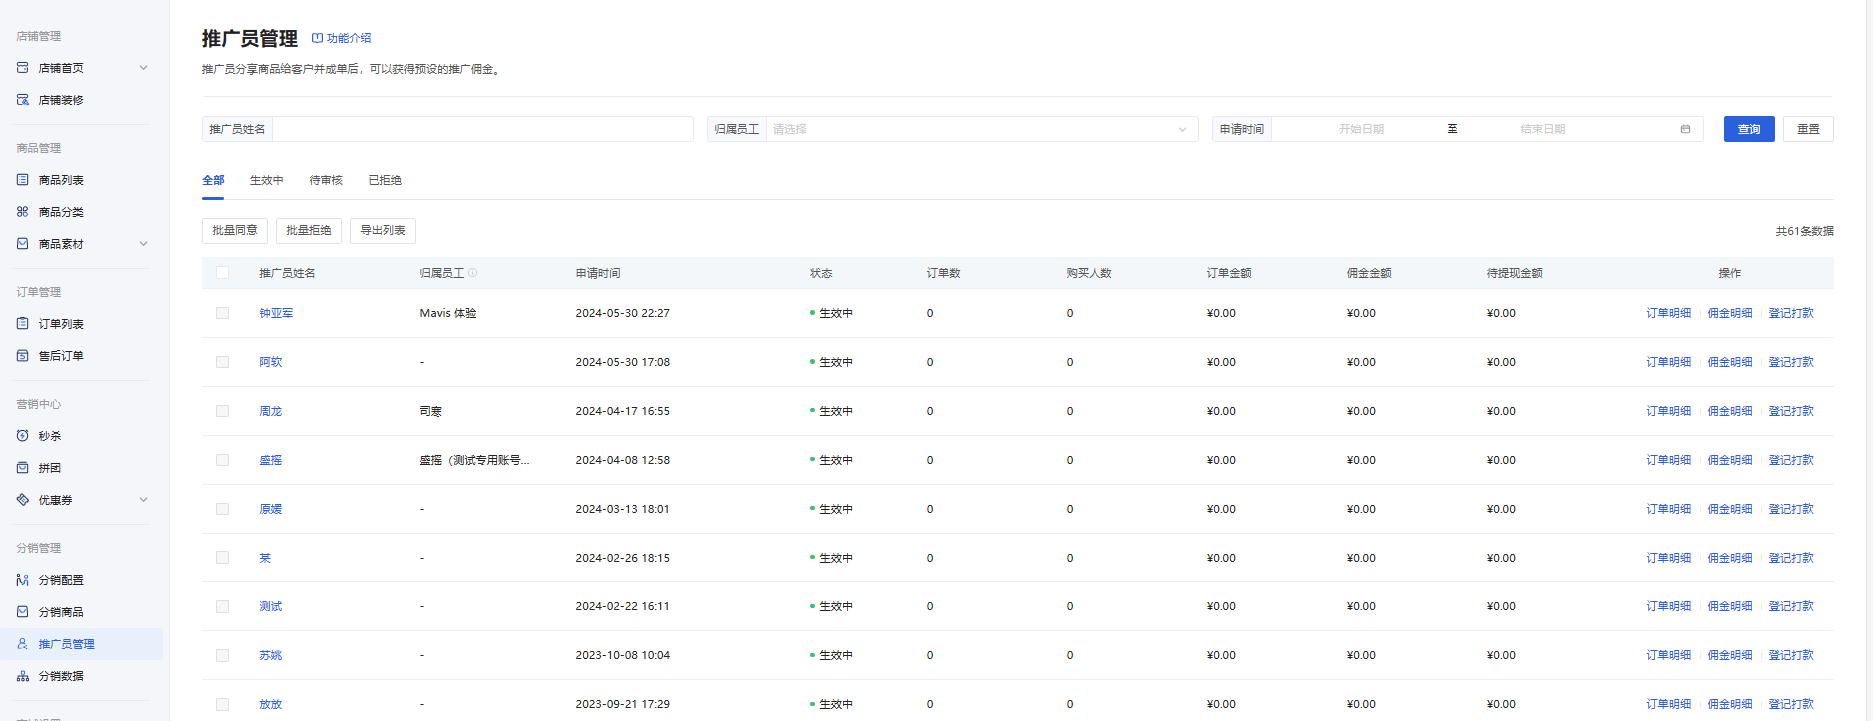
Task: Click the info icon beside 归属员工 header
Action: pos(473,273)
